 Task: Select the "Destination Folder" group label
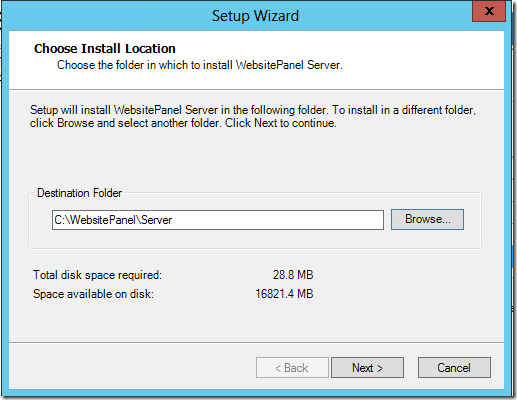click(x=79, y=193)
